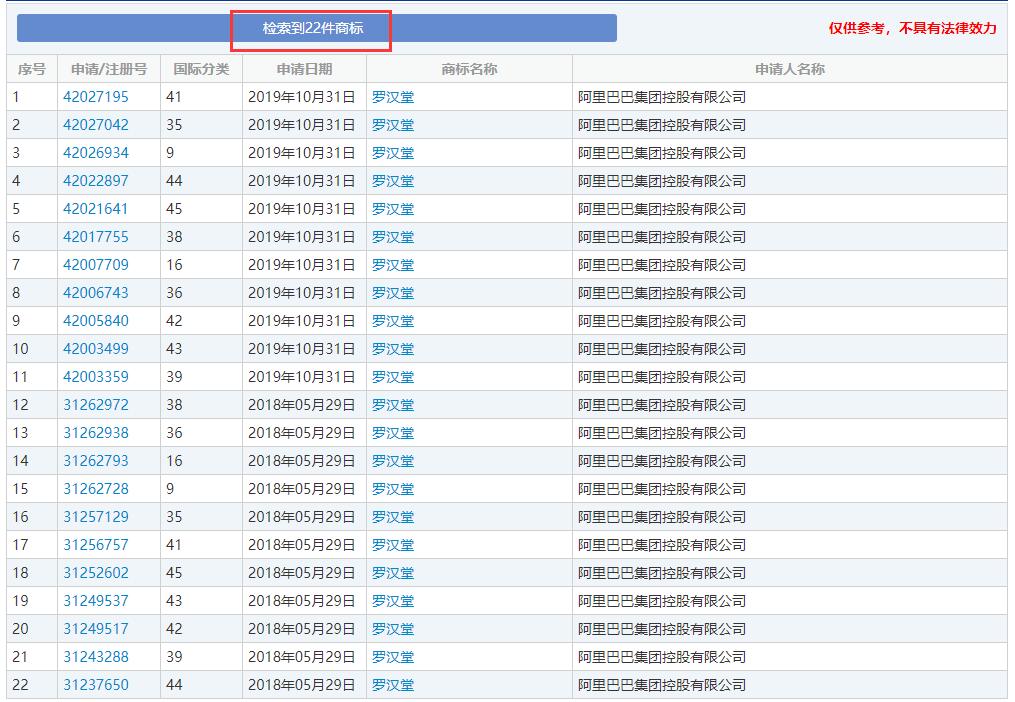The height and width of the screenshot is (702, 1015).
Task: Open registration number 31262793
Action: tap(96, 461)
